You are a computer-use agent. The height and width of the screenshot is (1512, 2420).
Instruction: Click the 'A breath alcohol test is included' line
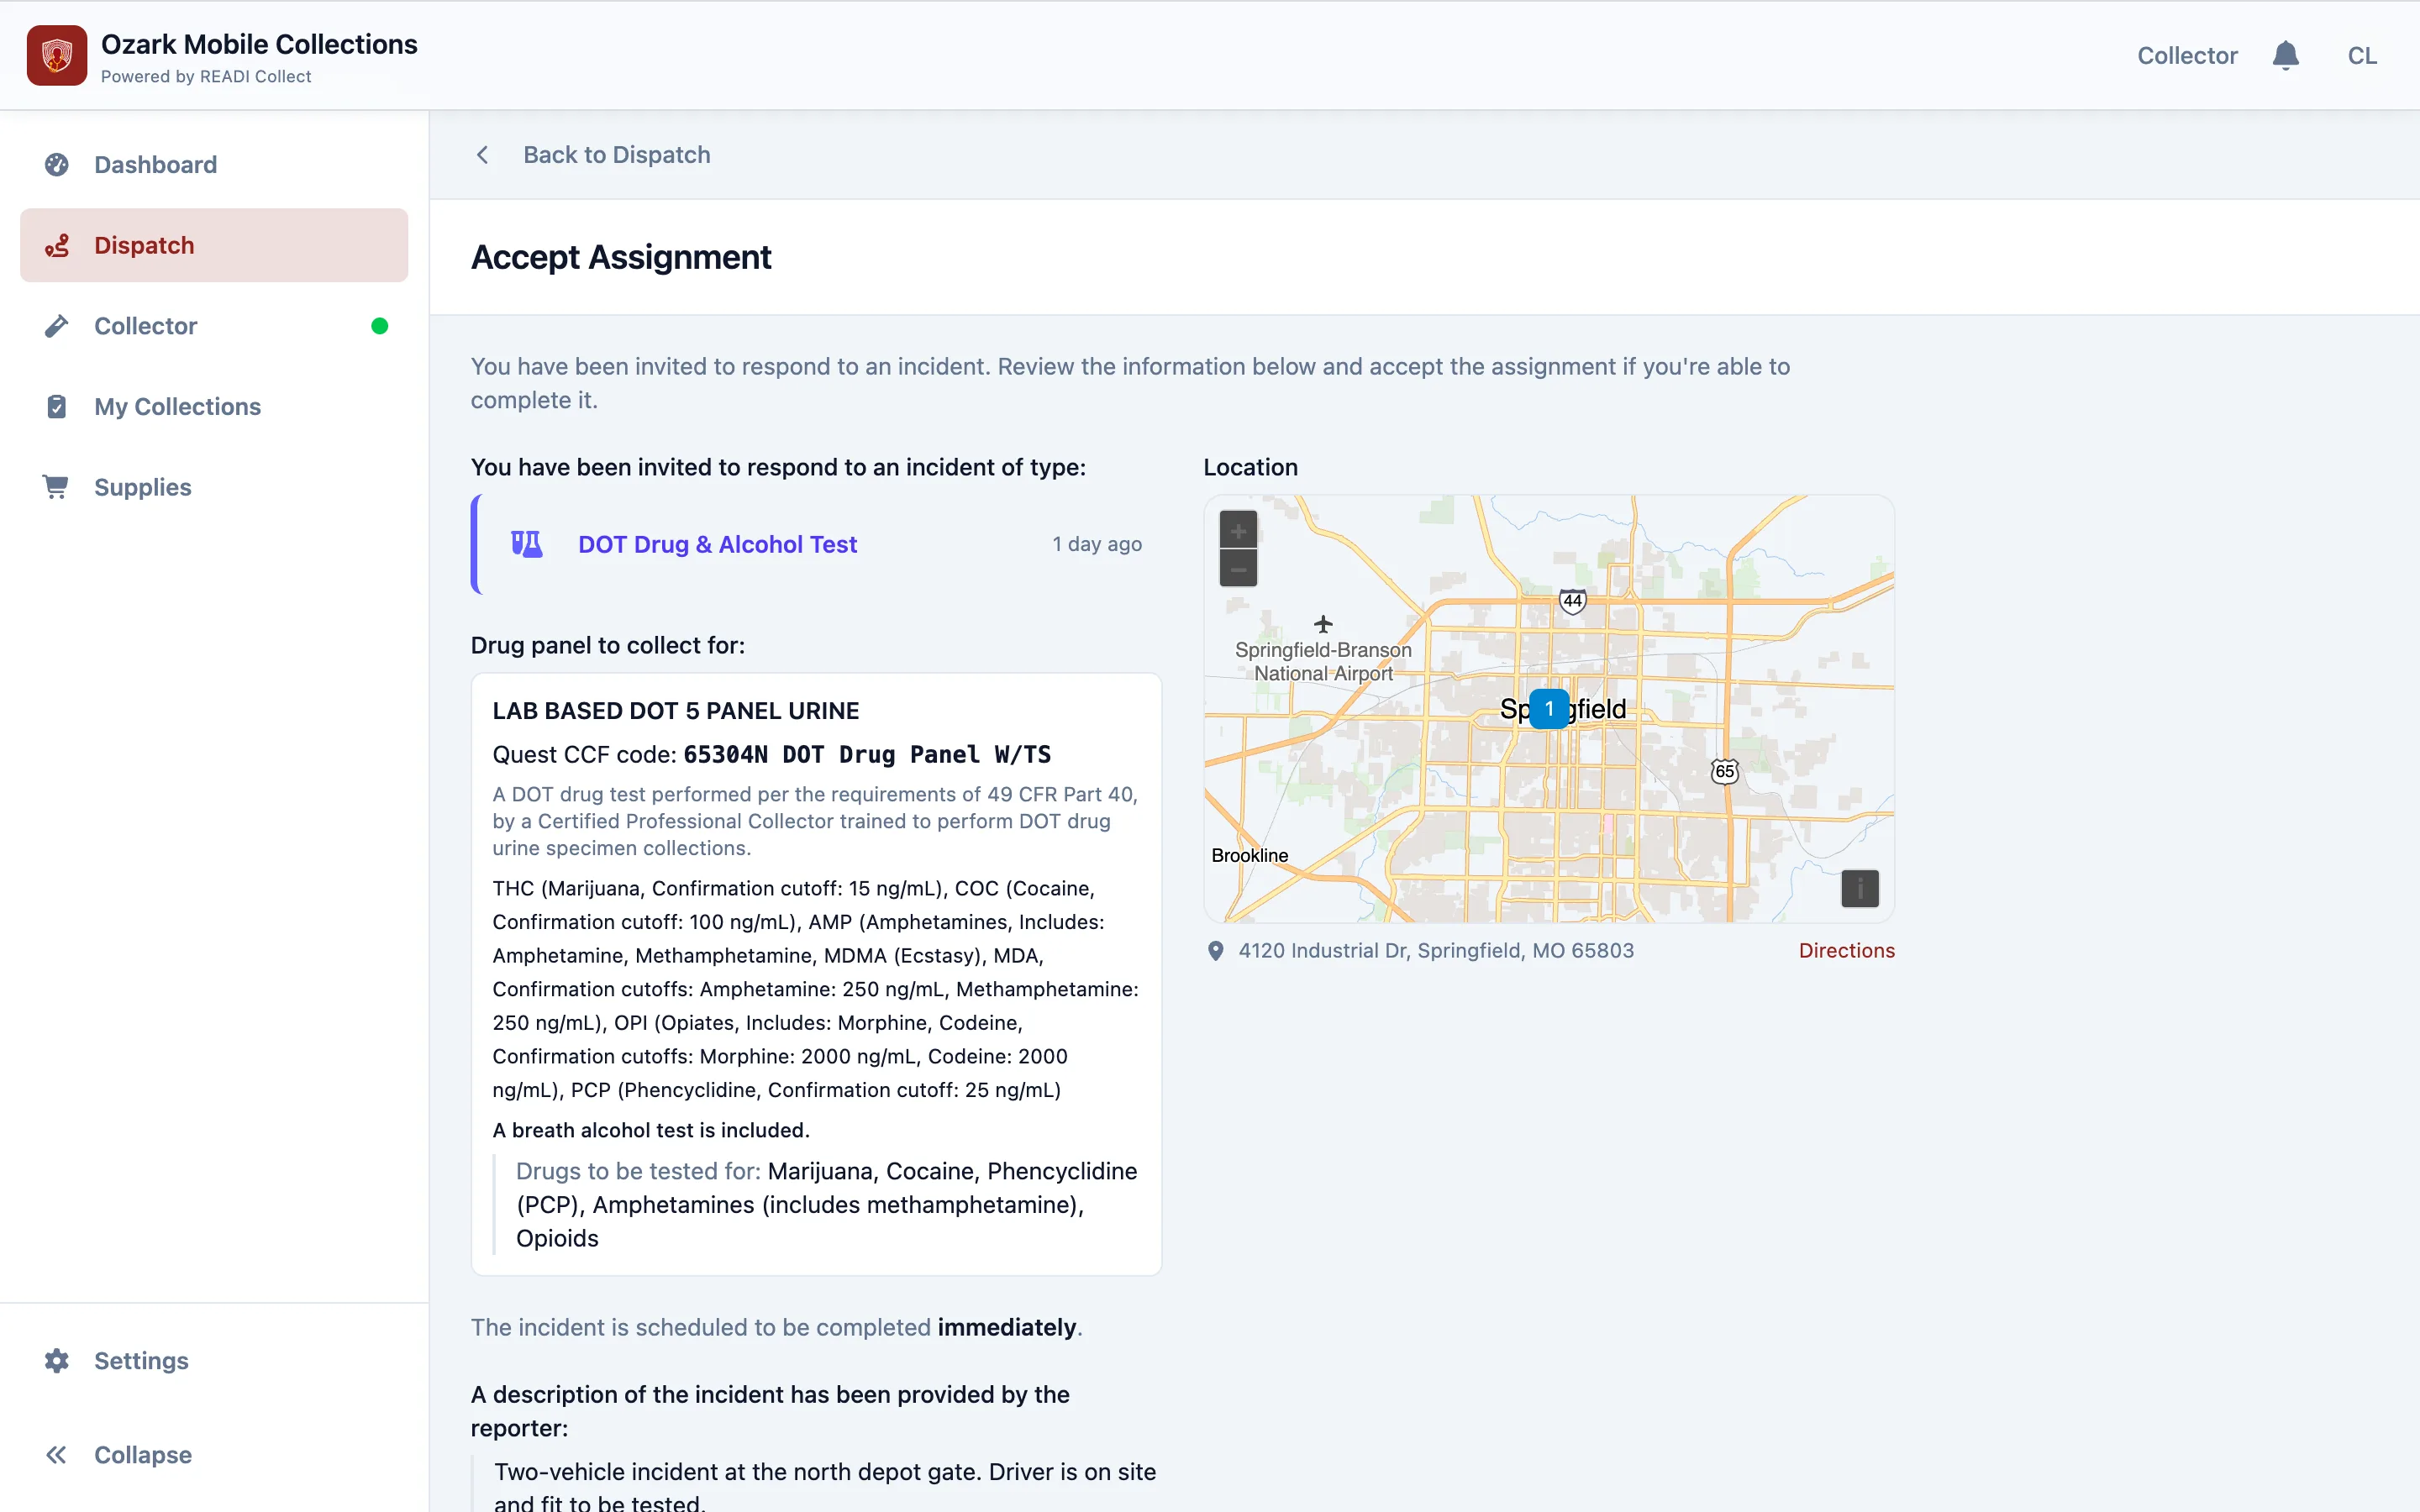click(651, 1130)
